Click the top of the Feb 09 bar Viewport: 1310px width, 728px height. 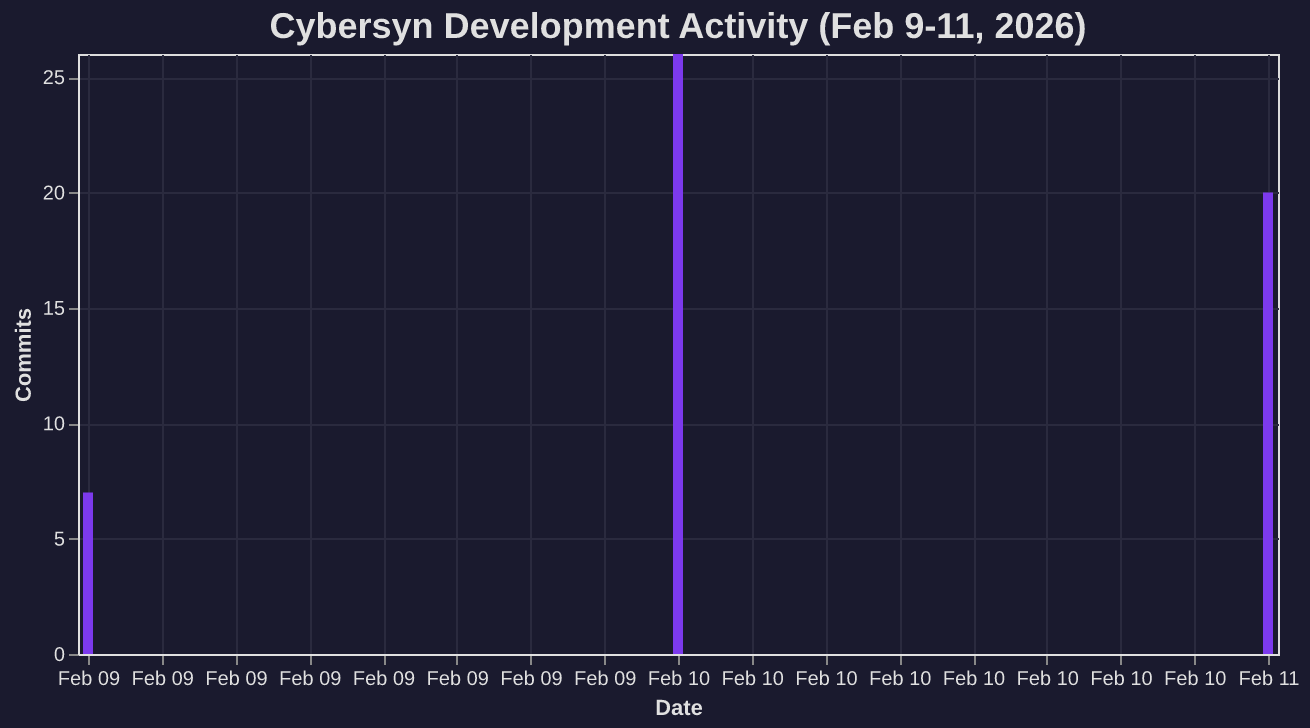pos(88,496)
